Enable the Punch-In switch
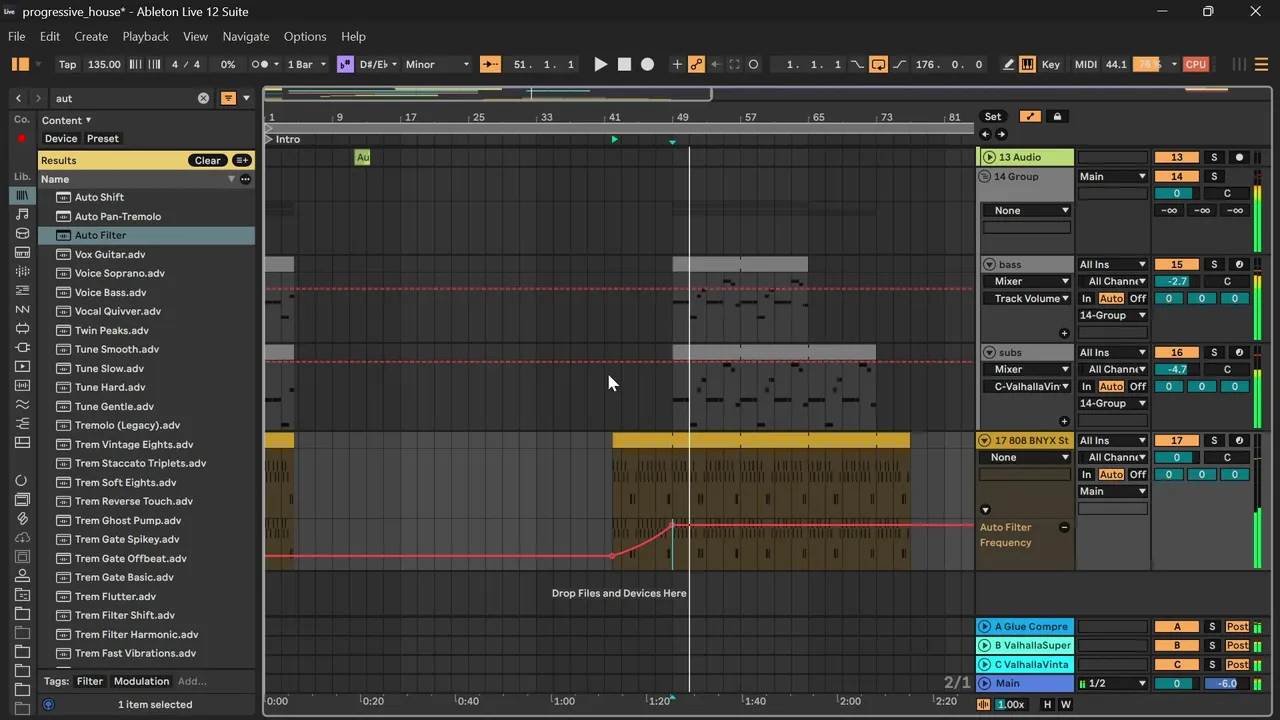The image size is (1280, 720). [857, 64]
